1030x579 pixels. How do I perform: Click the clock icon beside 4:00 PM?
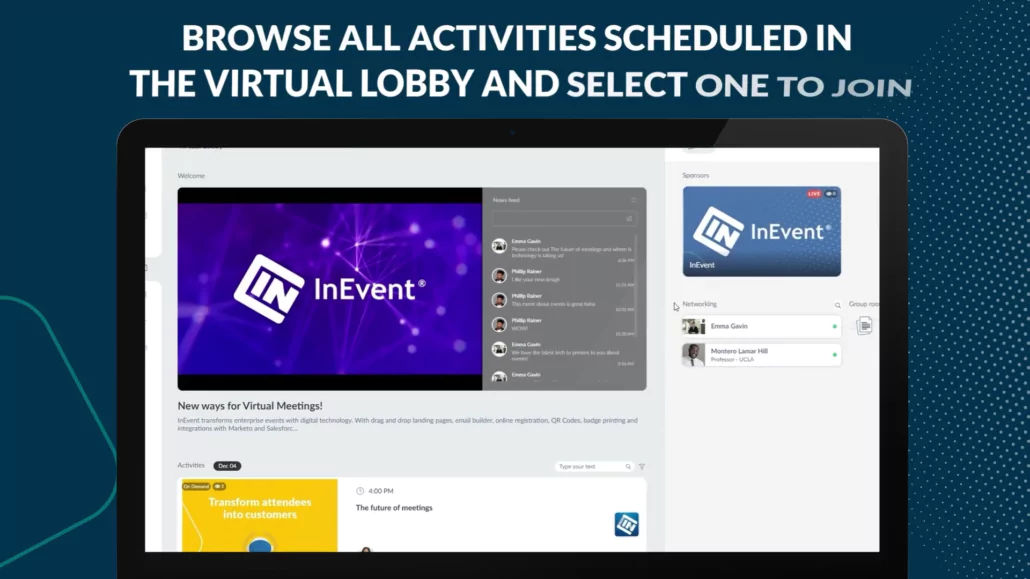click(360, 491)
